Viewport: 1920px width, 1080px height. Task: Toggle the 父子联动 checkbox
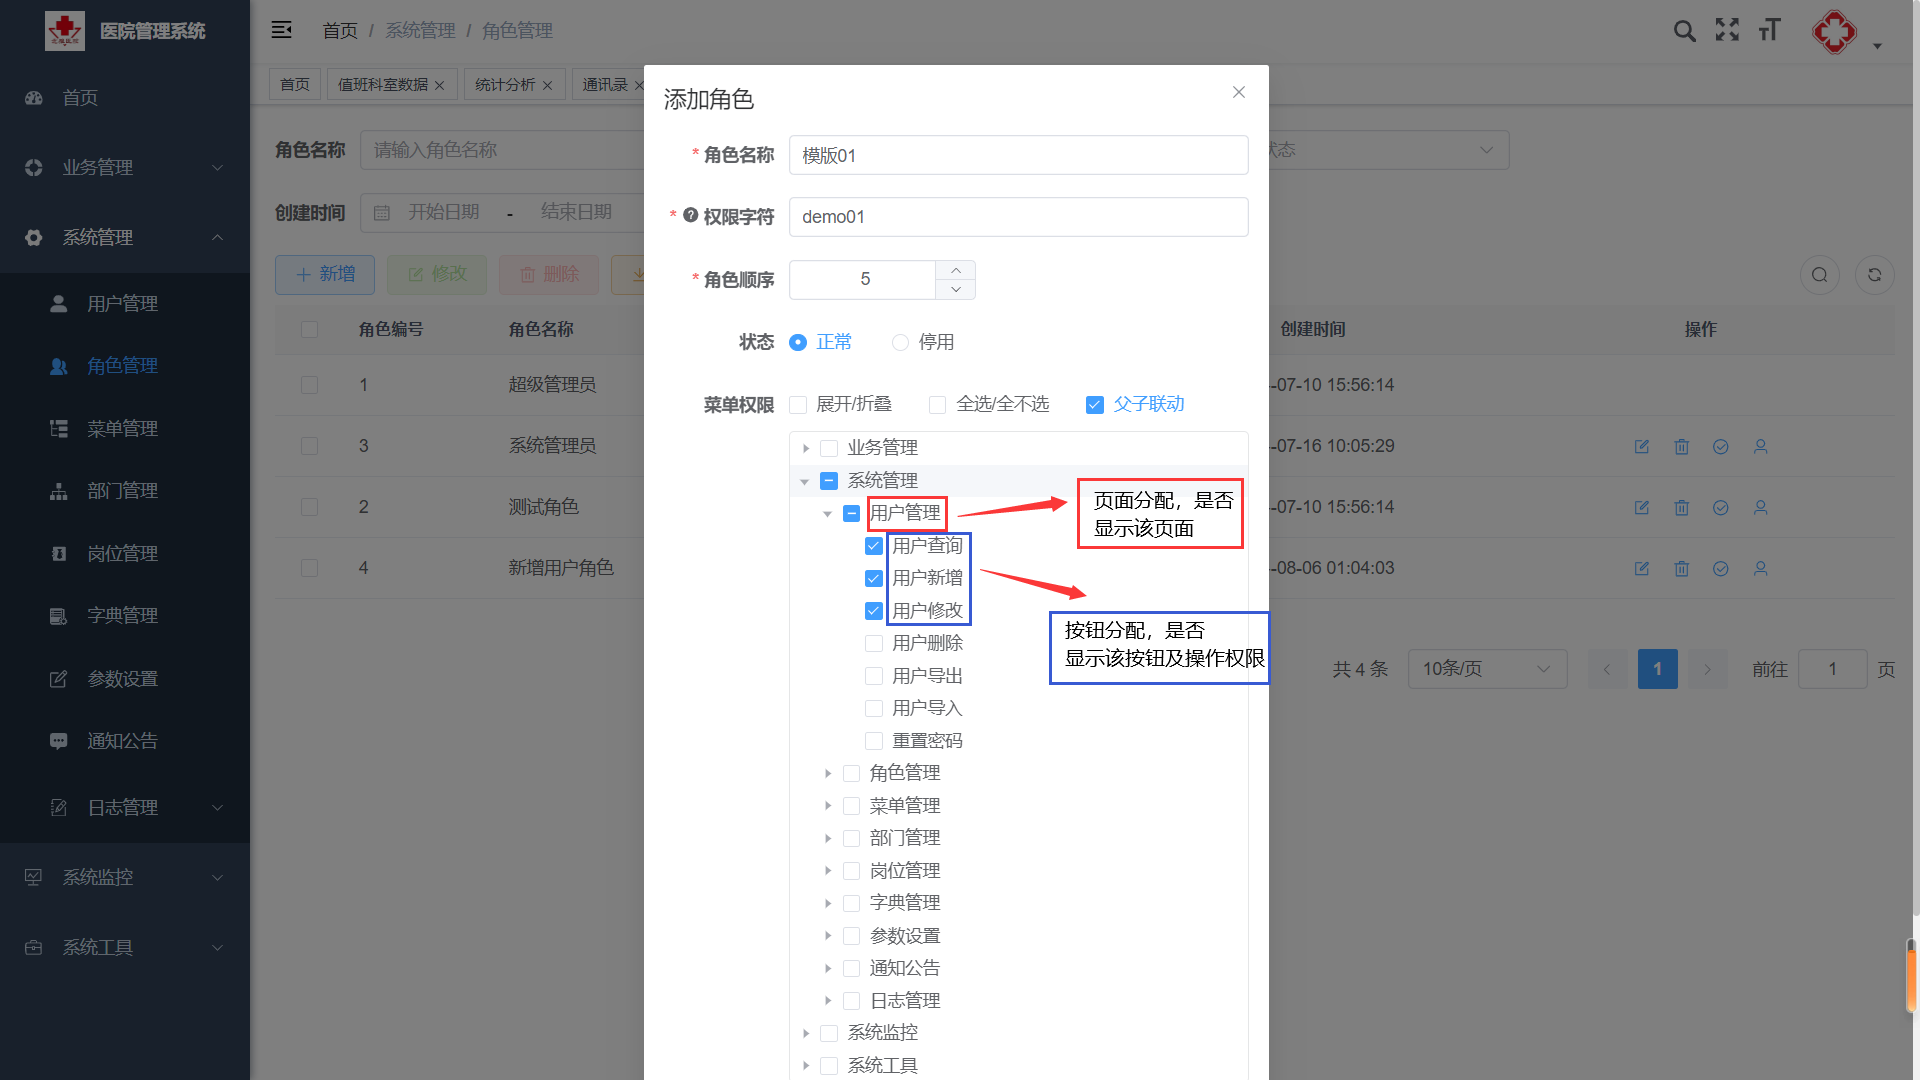click(1095, 405)
